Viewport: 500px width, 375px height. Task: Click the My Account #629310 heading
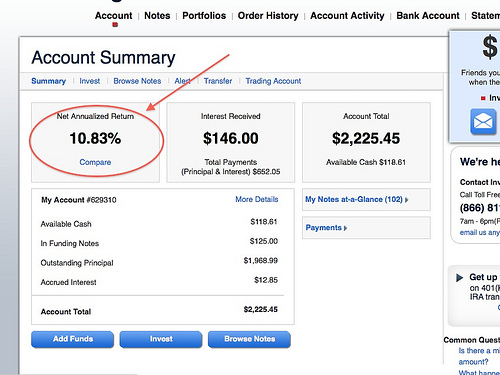(x=79, y=200)
